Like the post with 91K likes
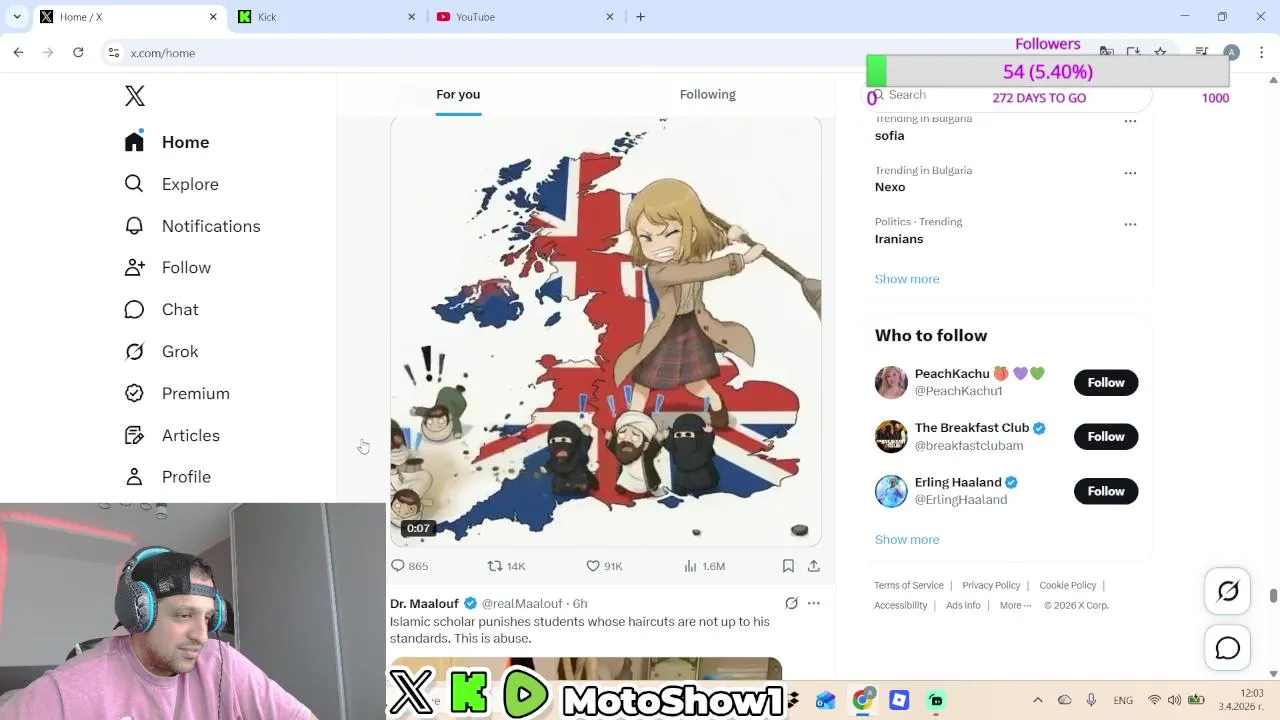 tap(604, 566)
